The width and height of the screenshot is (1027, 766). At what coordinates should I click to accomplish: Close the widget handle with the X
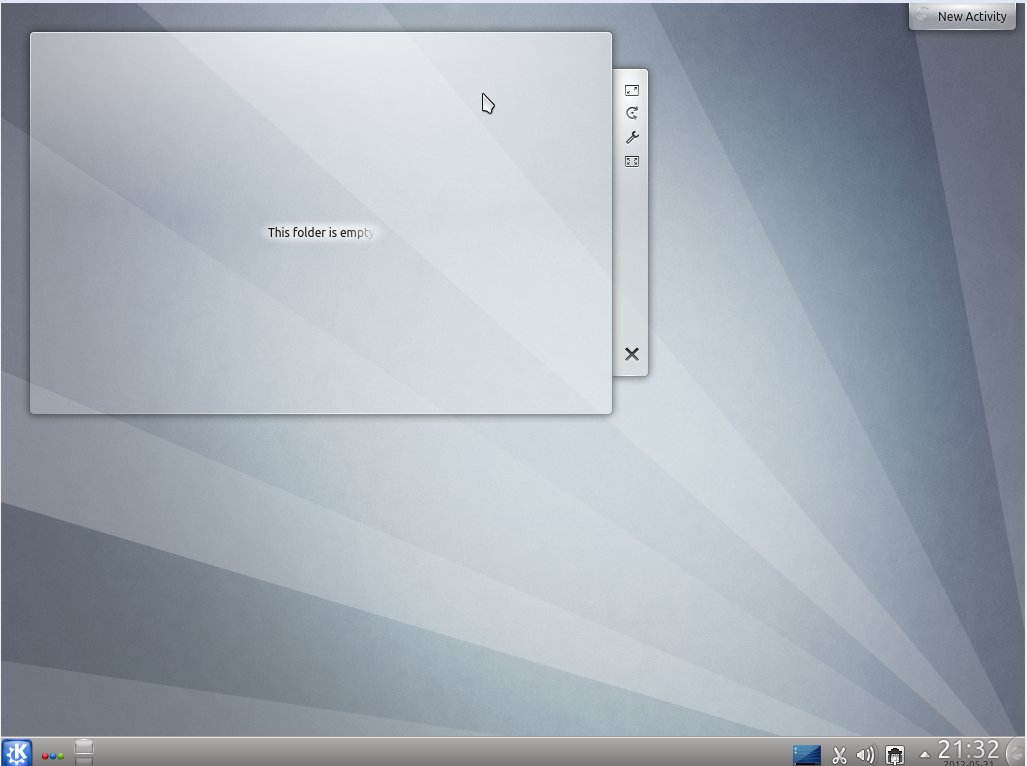tap(631, 353)
